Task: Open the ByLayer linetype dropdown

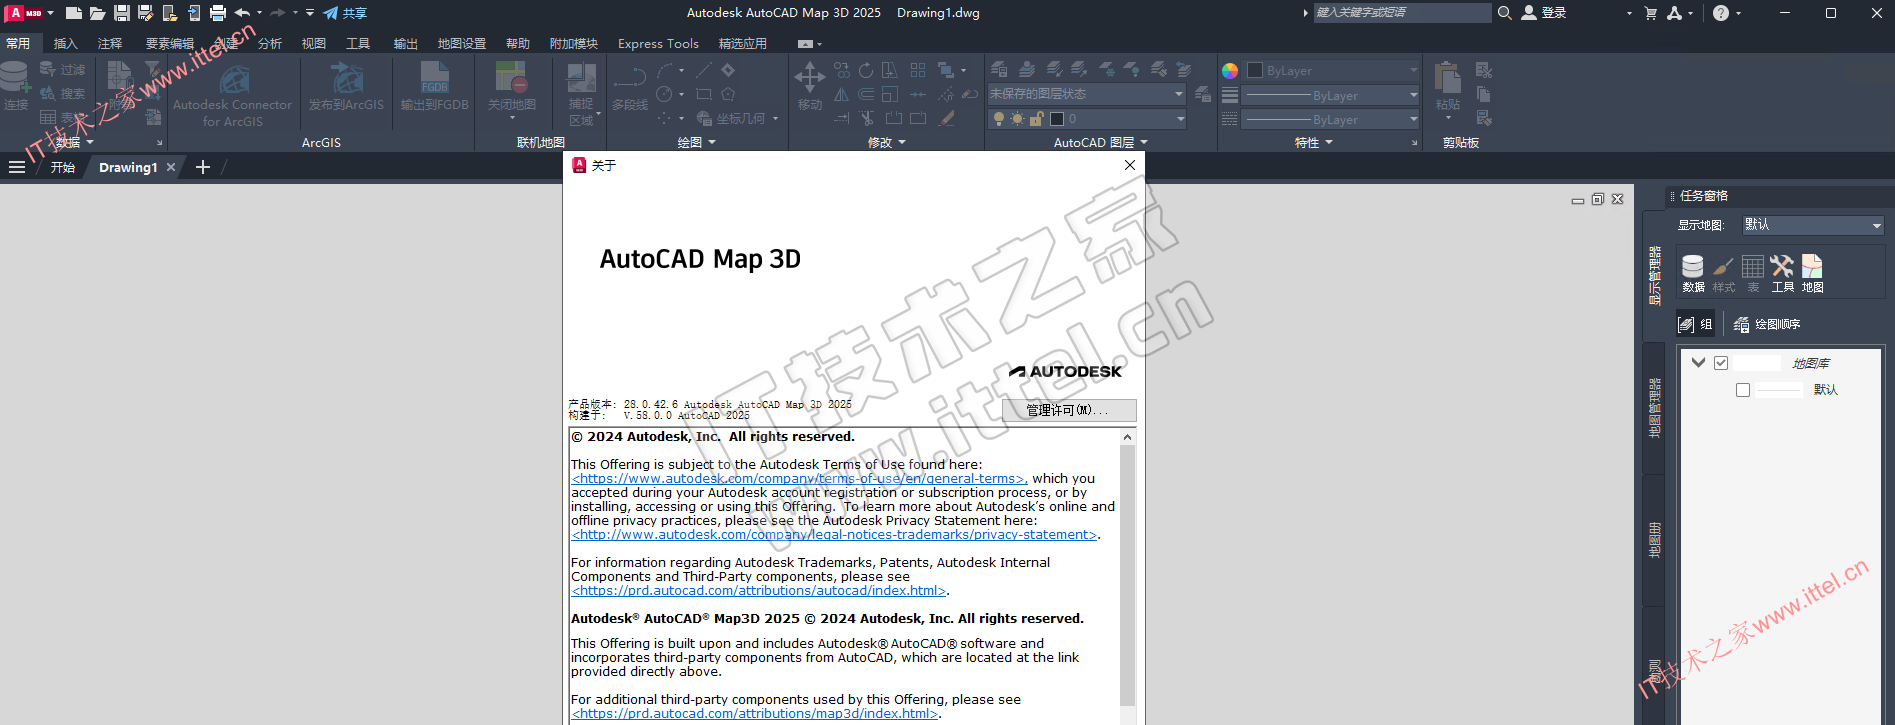Action: [1332, 119]
